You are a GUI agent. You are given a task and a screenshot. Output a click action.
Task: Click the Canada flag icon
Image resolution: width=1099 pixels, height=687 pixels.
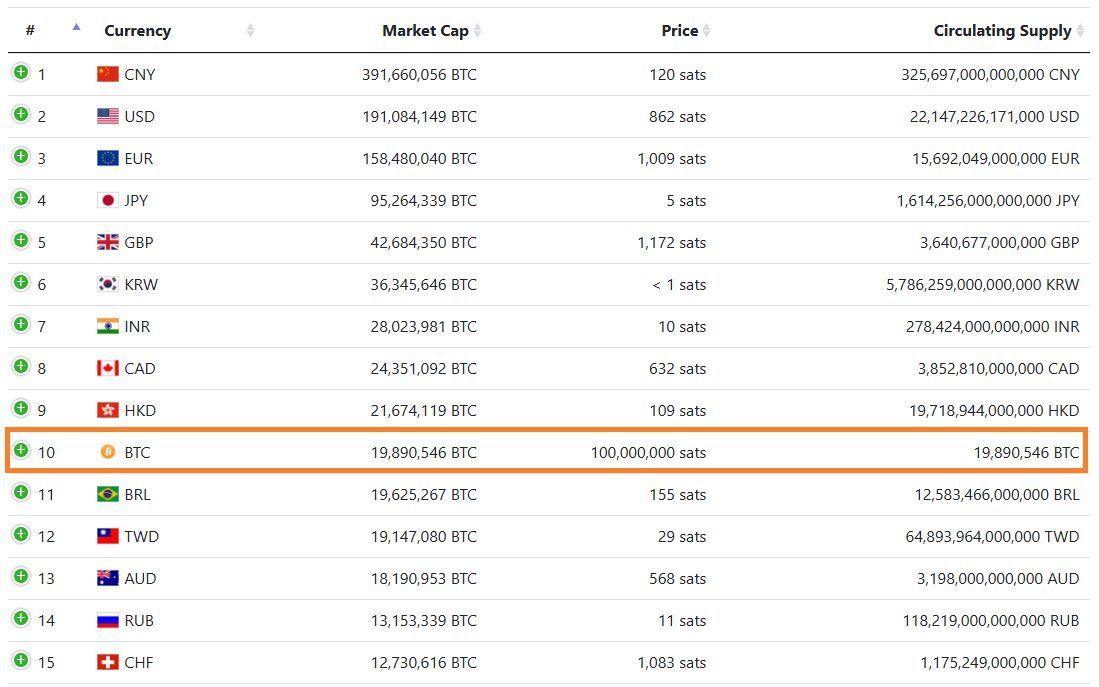point(107,368)
